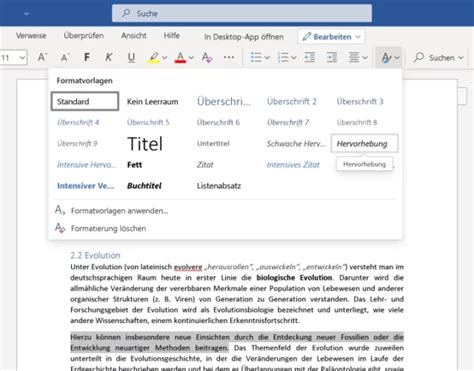Decrease font size with the smaller A icon
Viewport: 474px width, 371px height.
click(65, 57)
